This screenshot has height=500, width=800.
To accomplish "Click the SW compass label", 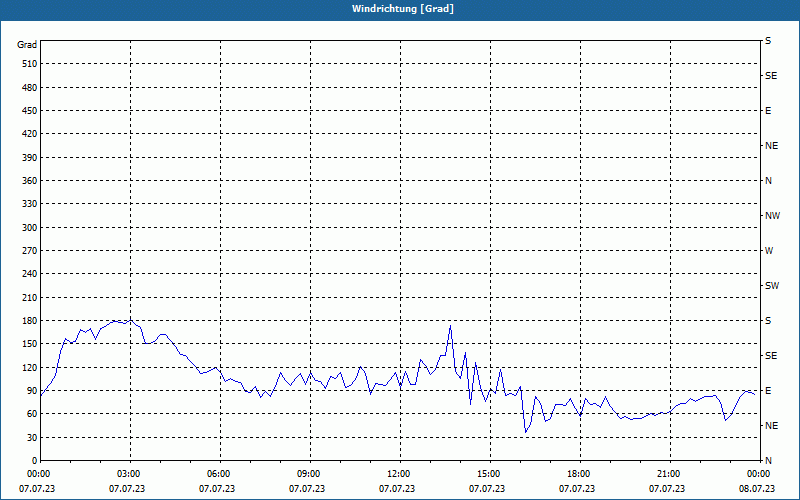I will [772, 286].
